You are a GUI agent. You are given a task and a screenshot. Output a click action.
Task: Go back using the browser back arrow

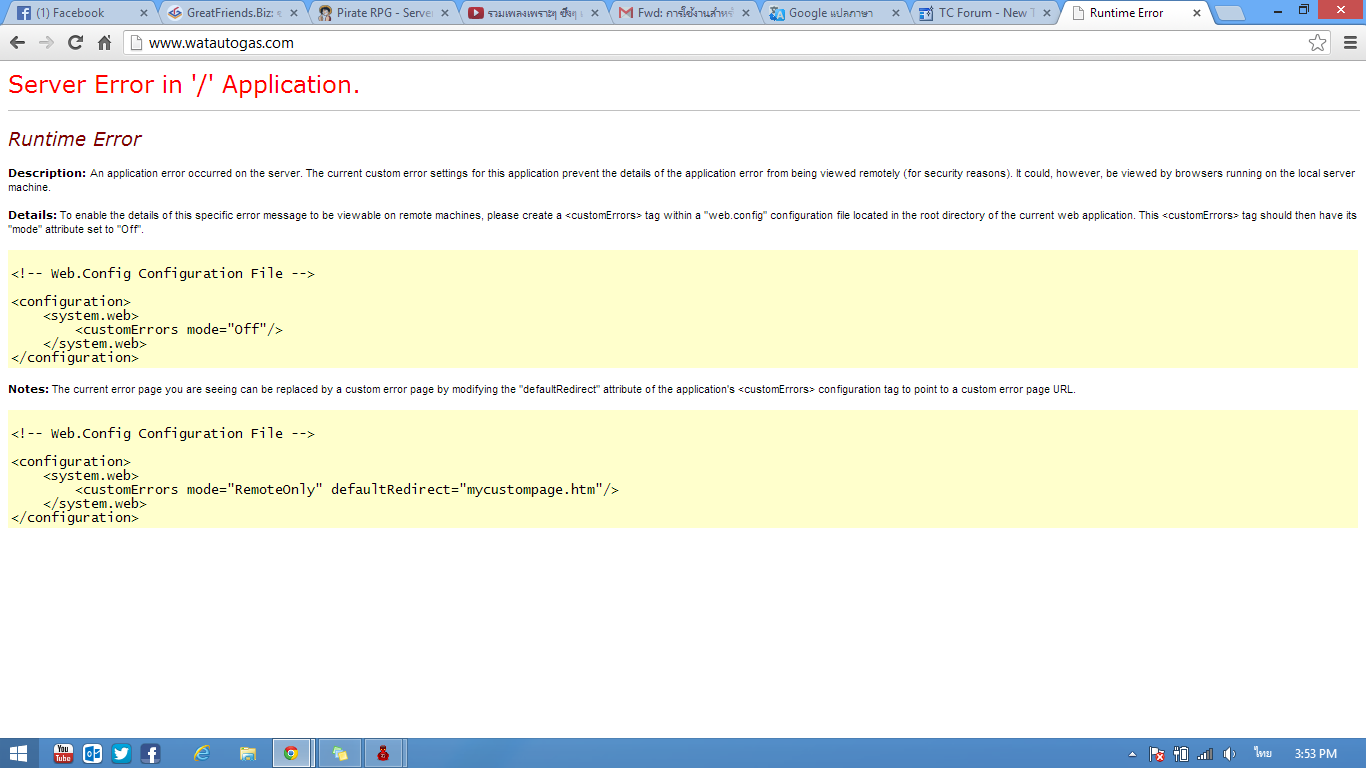(16, 43)
